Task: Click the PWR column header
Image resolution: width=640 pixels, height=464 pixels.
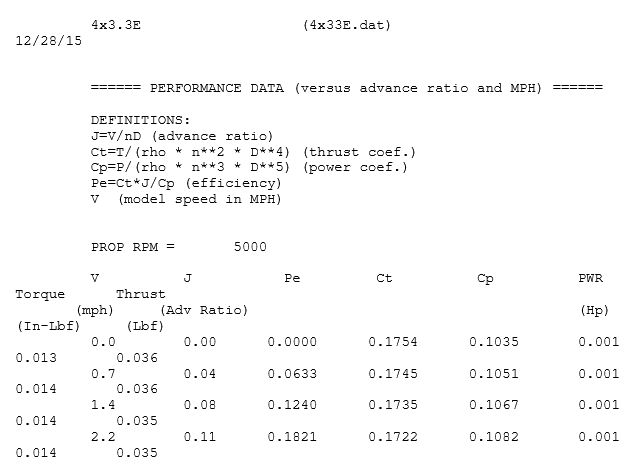Action: point(590,278)
